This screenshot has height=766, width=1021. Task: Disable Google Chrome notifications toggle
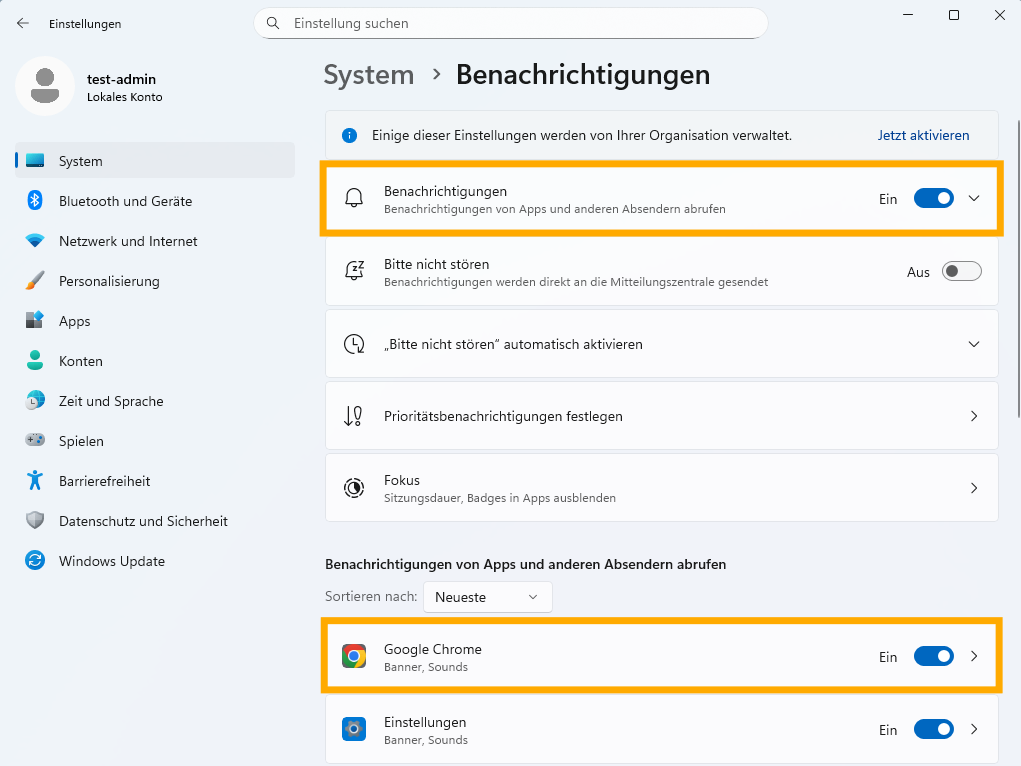coord(933,657)
